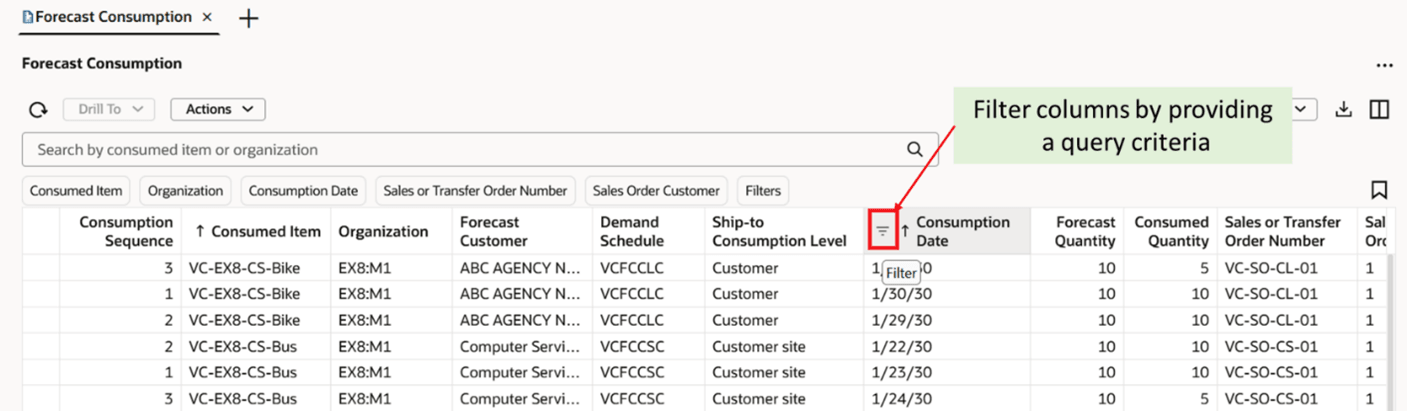The image size is (1407, 411).
Task: Close the Forecast Consumption tab
Action: click(207, 17)
